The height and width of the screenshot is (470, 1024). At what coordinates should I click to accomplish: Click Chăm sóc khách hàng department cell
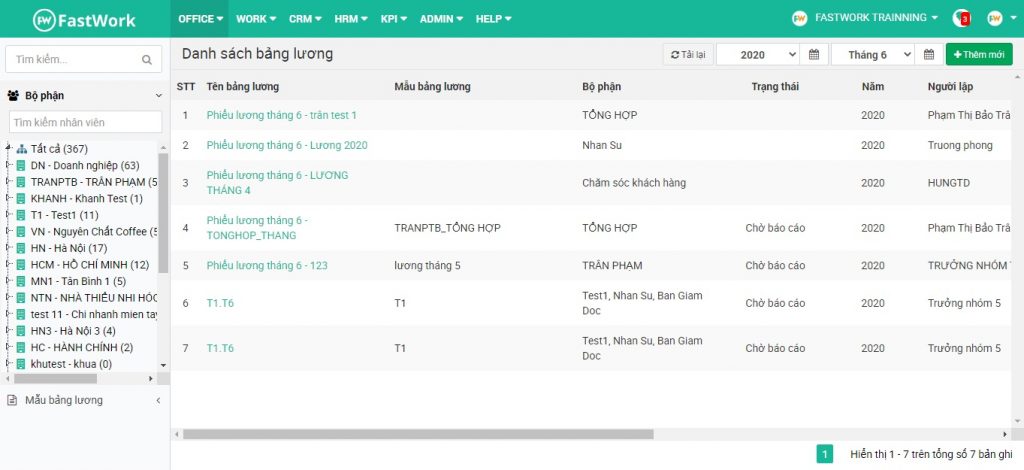(x=633, y=183)
